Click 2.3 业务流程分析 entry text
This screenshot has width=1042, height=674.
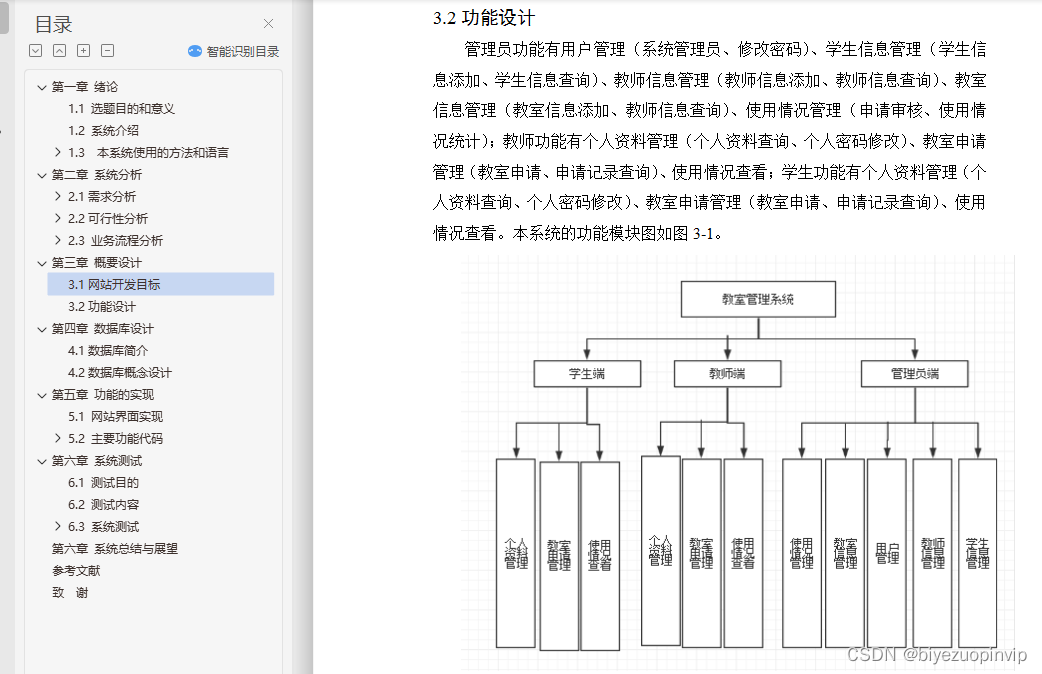115,240
